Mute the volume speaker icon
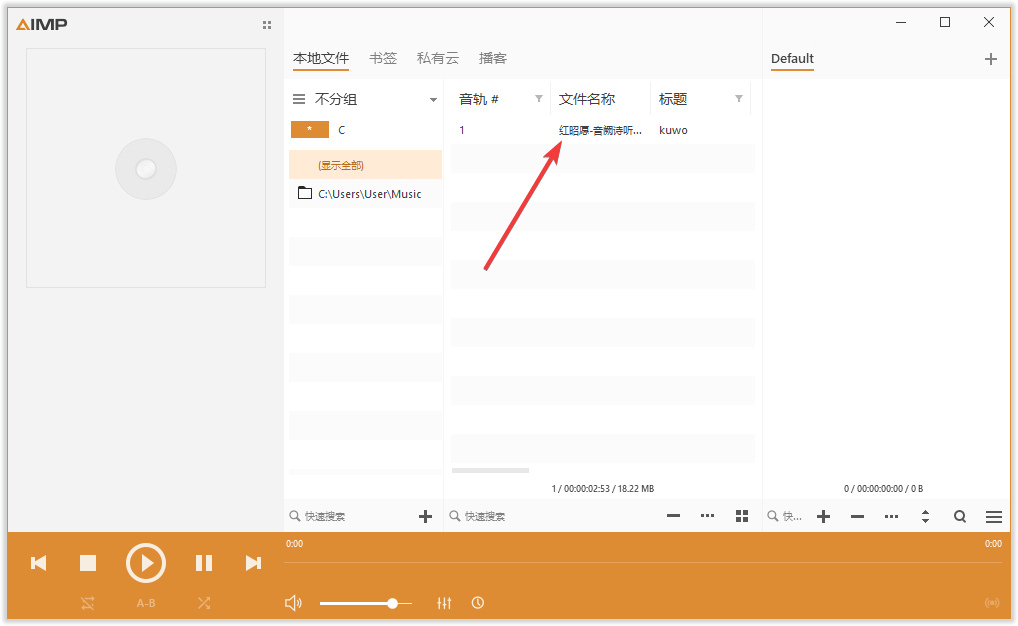The image size is (1018, 626). click(x=293, y=602)
